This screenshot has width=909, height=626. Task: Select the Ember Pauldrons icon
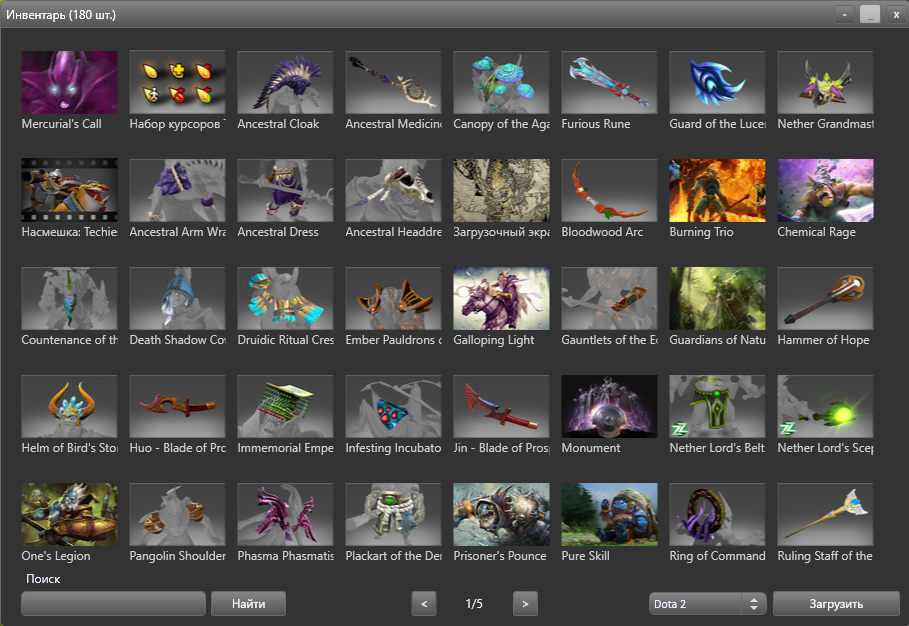coord(393,299)
